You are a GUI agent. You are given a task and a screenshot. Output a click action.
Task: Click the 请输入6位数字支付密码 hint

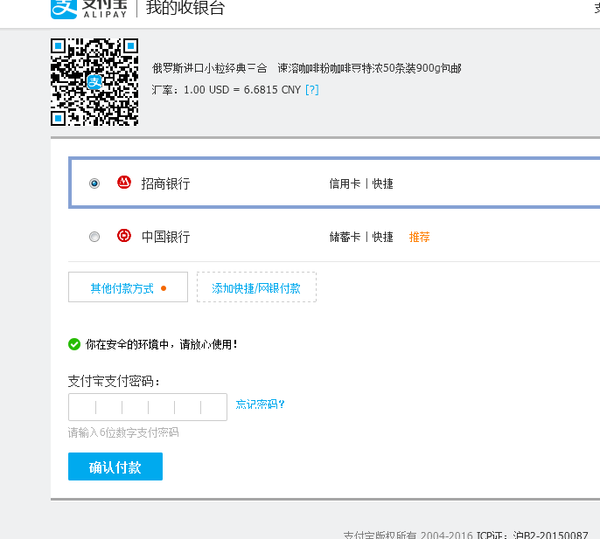coord(123,433)
